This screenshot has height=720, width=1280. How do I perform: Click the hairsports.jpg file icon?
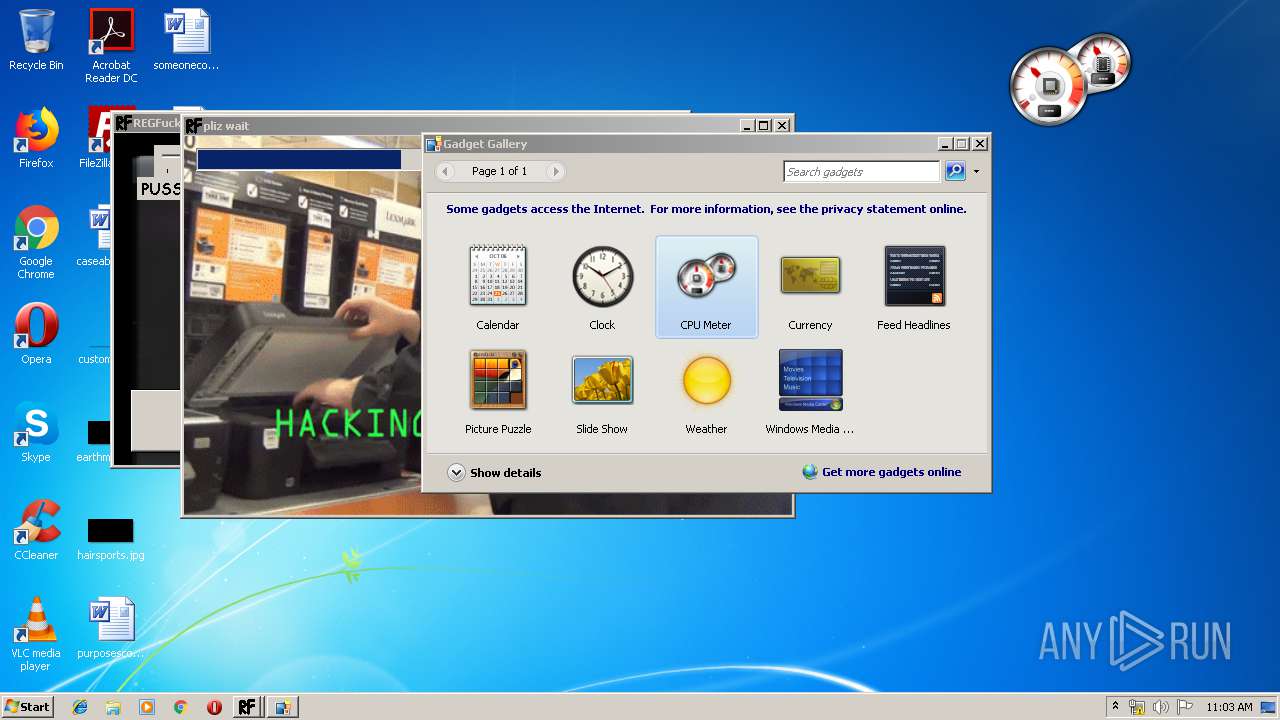click(x=111, y=538)
